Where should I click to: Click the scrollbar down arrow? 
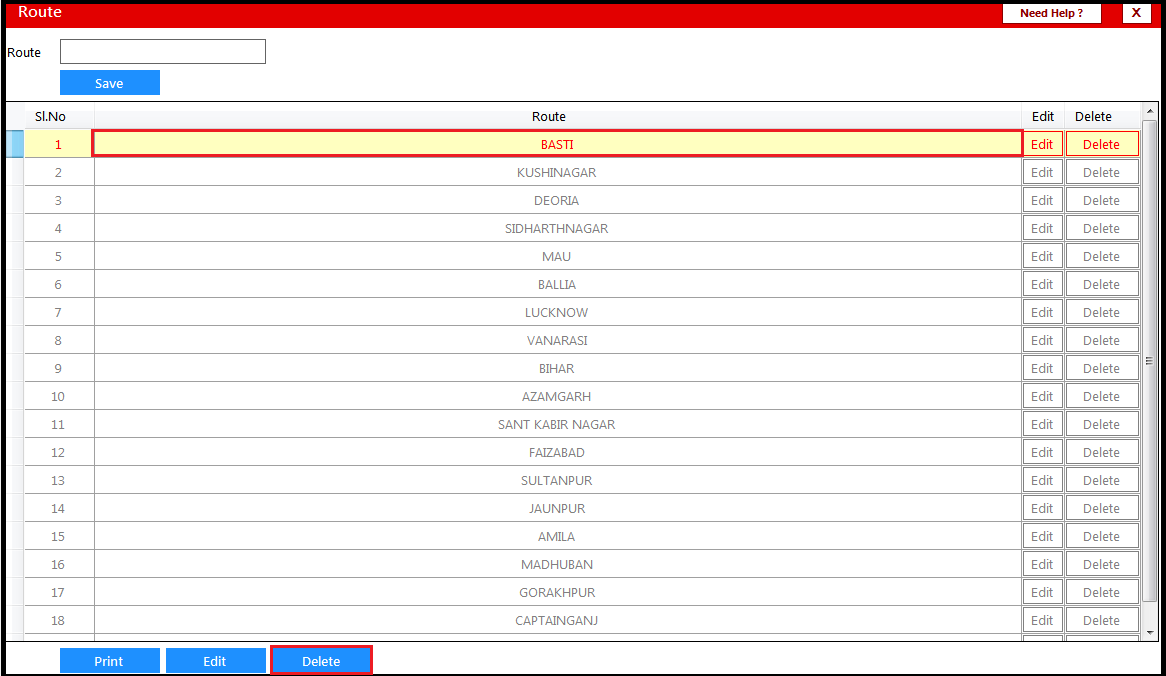pos(1150,633)
